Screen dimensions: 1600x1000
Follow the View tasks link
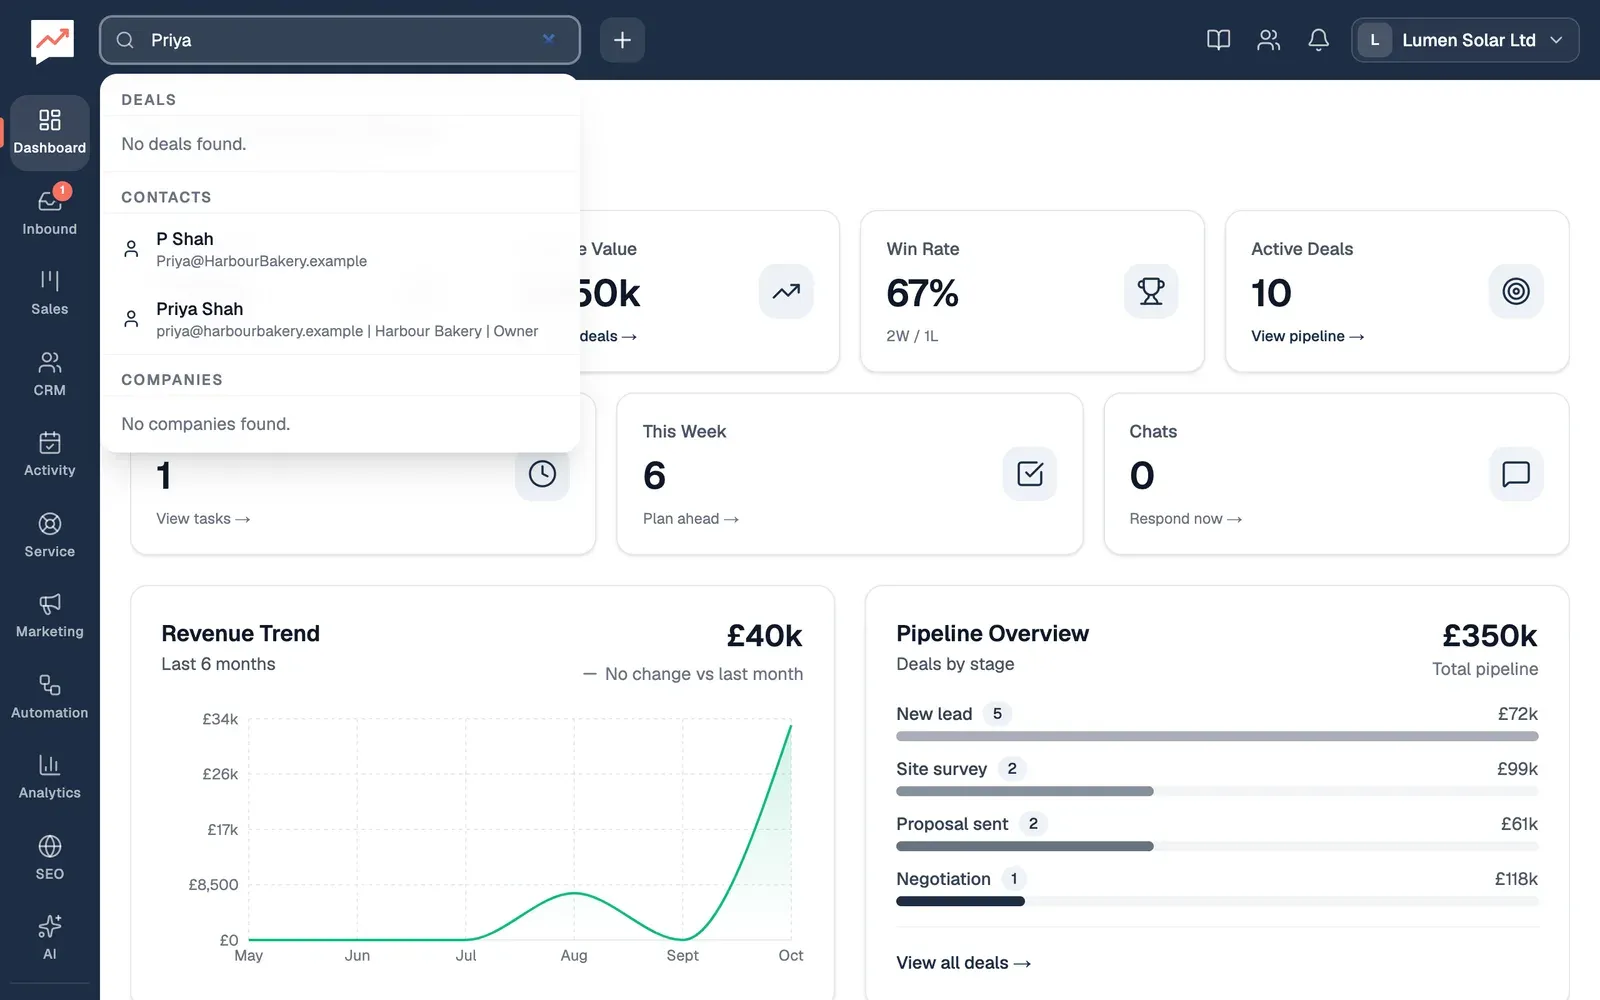point(203,519)
